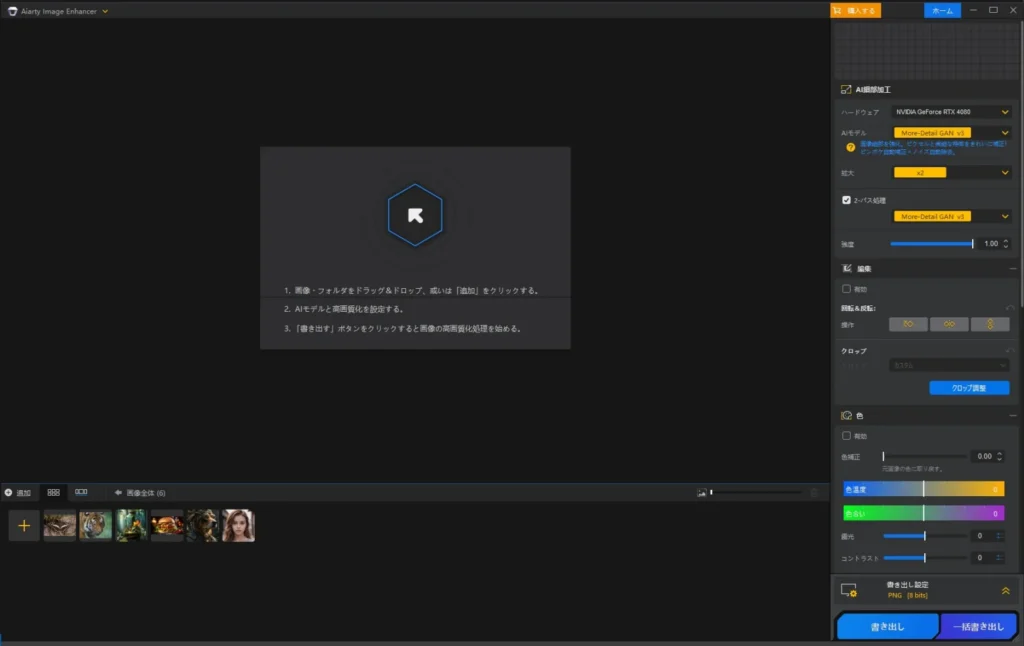Click 画像全体 (6) back arrow label
The image size is (1024, 646).
pyautogui.click(x=140, y=493)
